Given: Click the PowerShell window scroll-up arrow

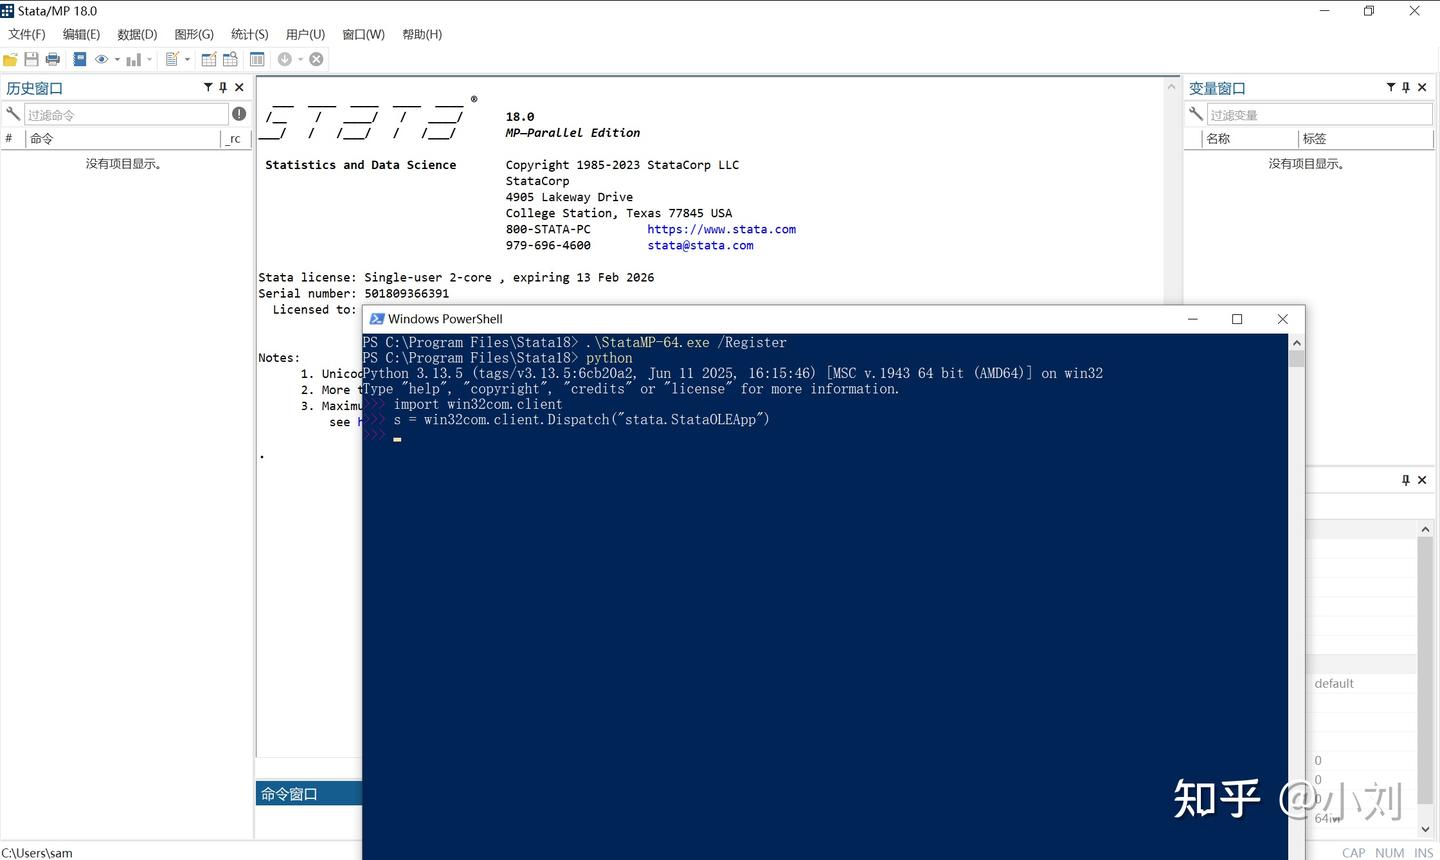Looking at the screenshot, I should point(1296,343).
